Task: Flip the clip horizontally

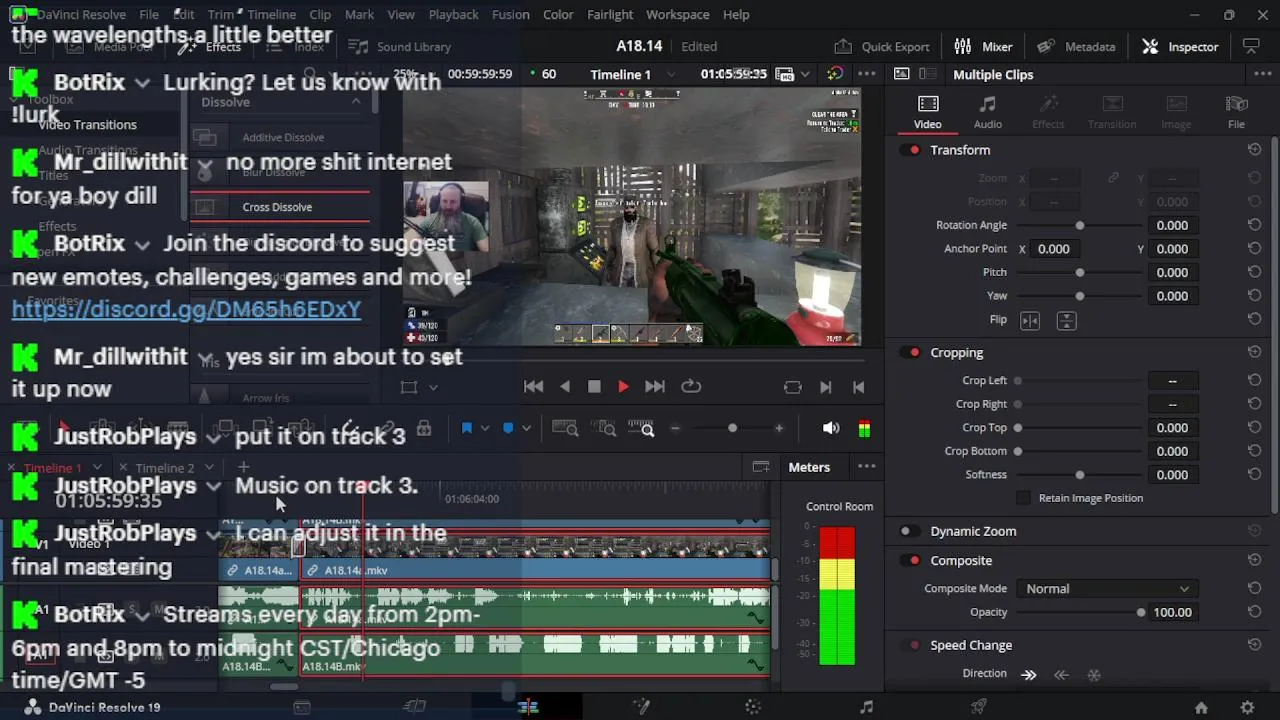Action: [1030, 320]
